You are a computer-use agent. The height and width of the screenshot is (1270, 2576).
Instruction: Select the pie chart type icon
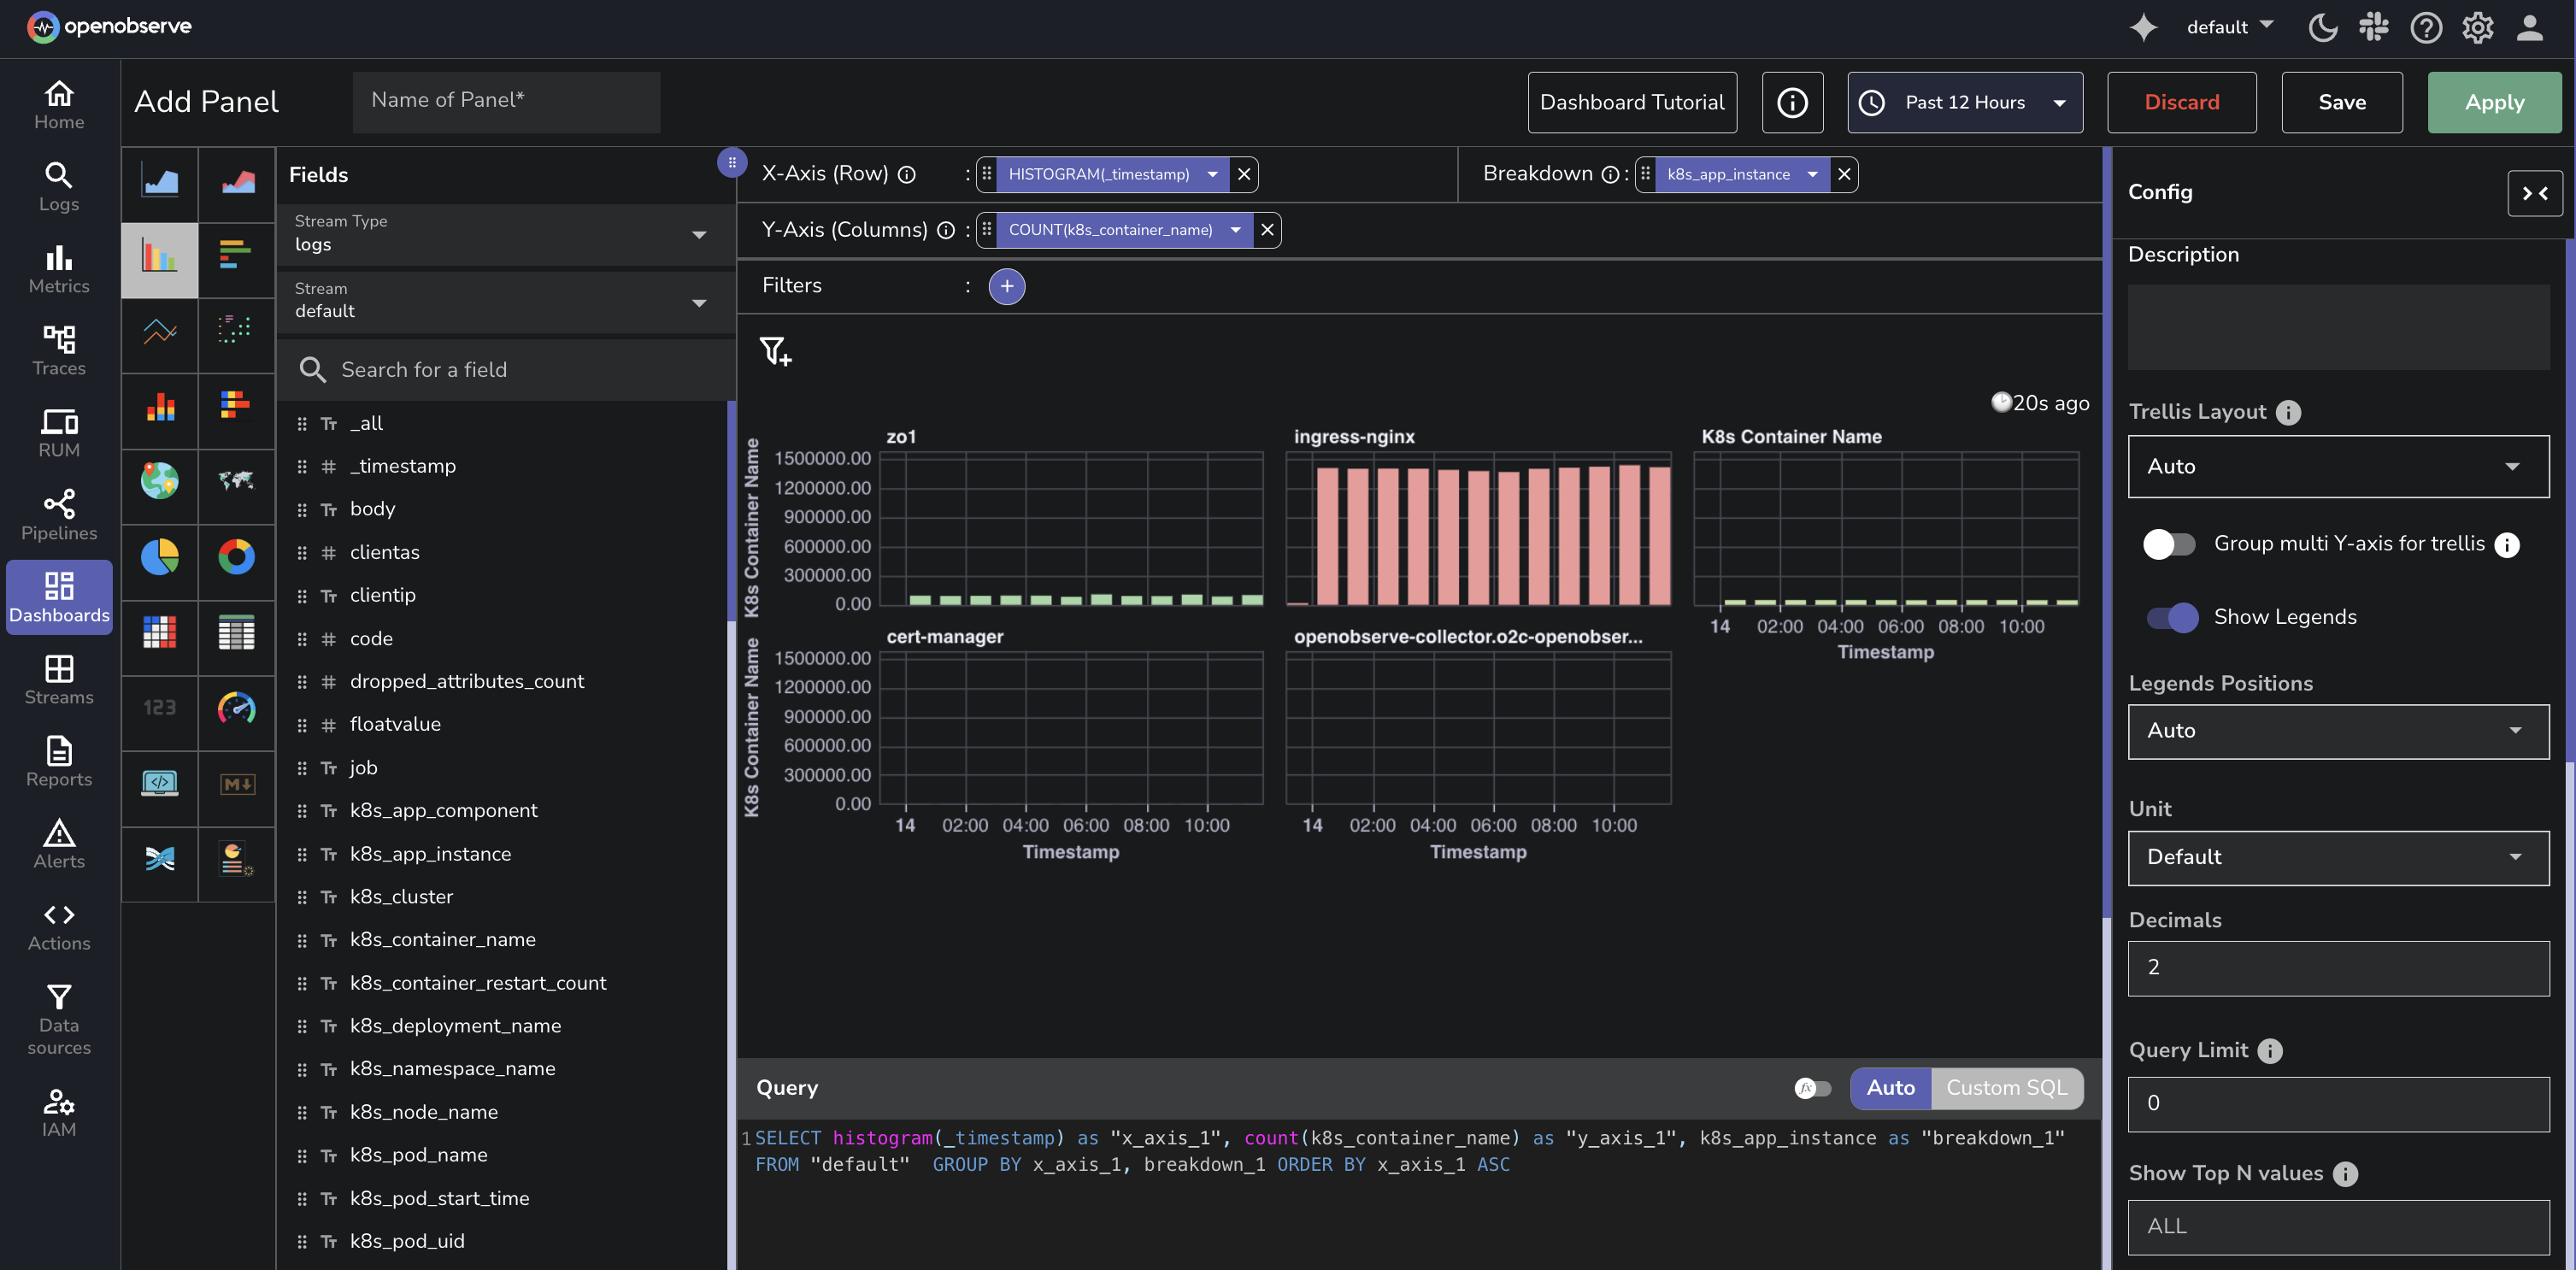point(159,557)
